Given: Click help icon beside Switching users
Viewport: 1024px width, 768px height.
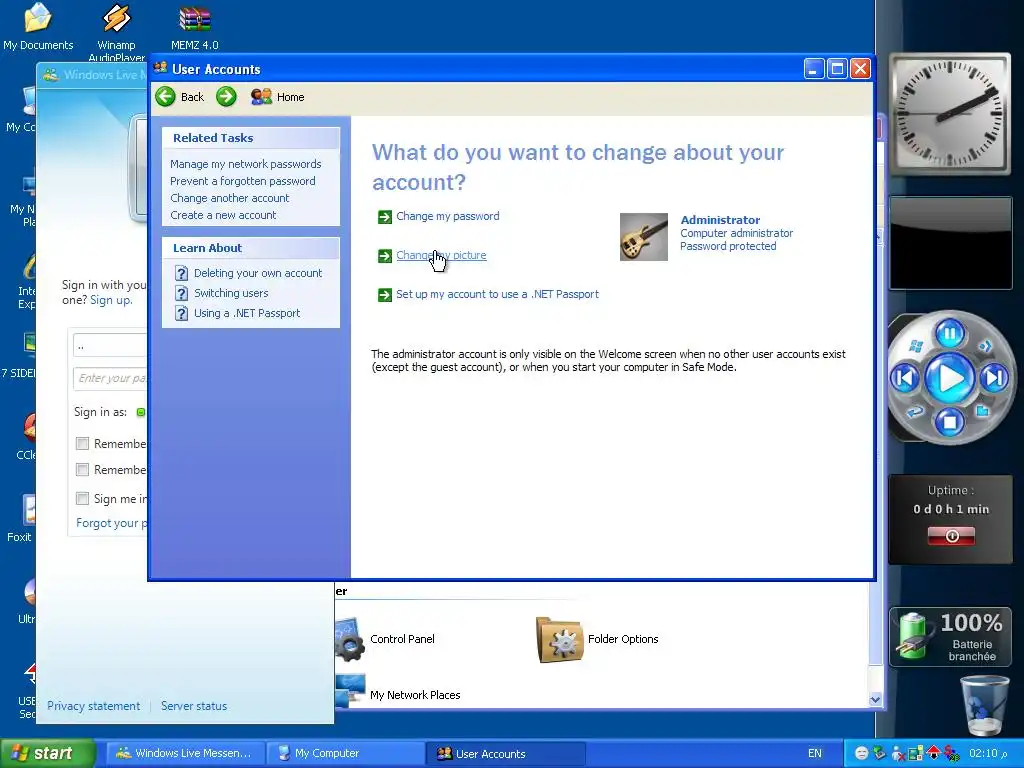Looking at the screenshot, I should (x=182, y=293).
